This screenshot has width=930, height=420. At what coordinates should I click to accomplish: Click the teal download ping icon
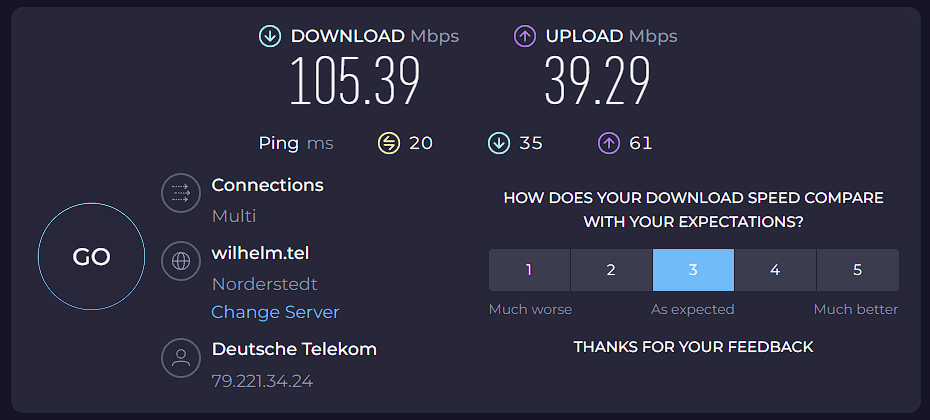[498, 143]
